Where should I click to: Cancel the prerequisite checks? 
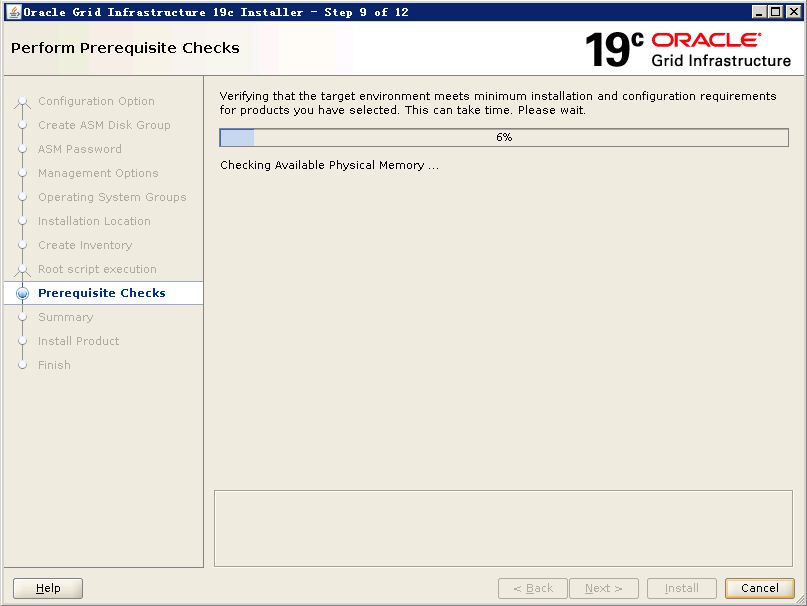coord(759,588)
